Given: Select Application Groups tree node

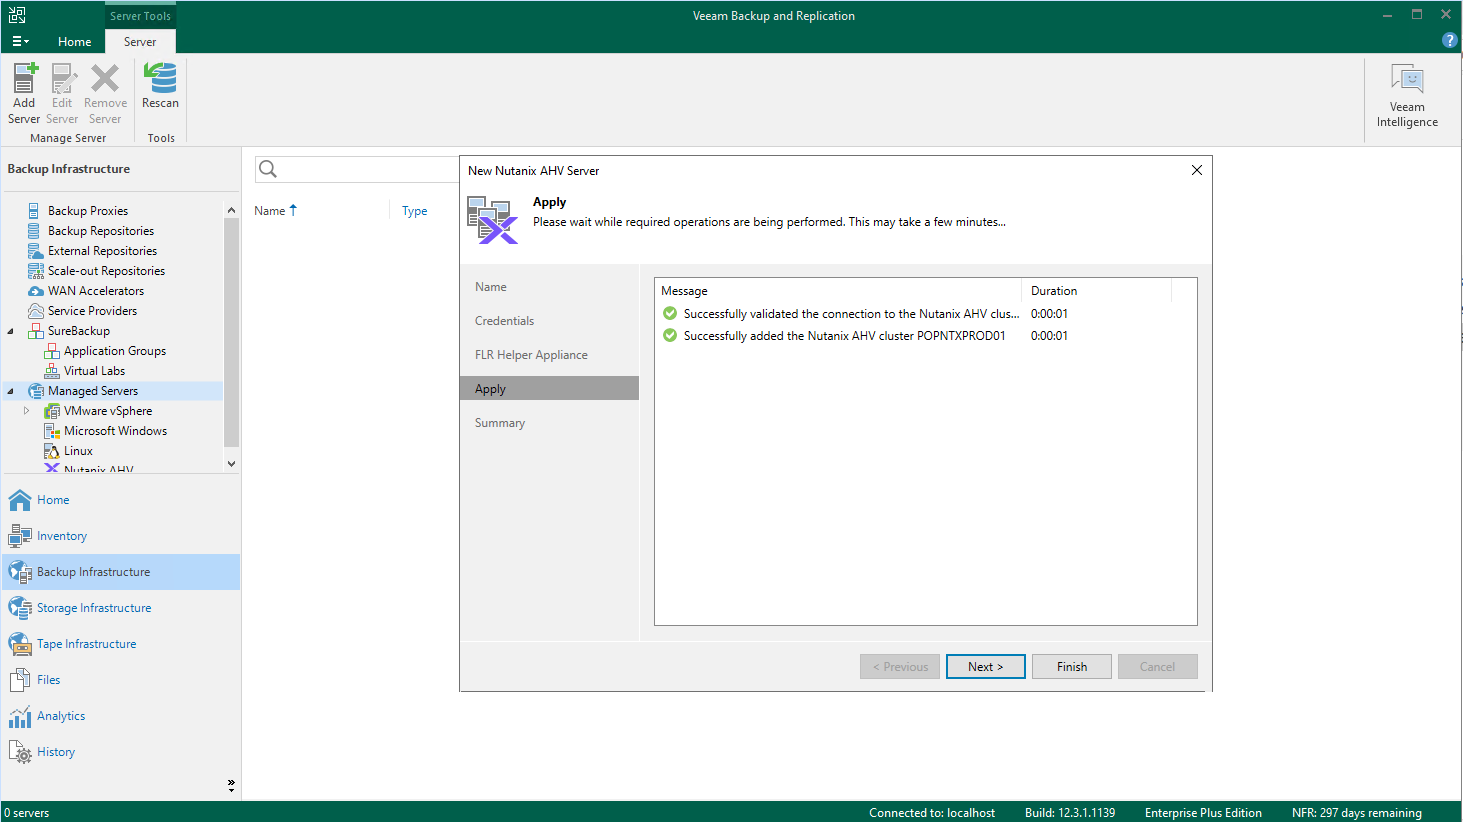Looking at the screenshot, I should [115, 351].
